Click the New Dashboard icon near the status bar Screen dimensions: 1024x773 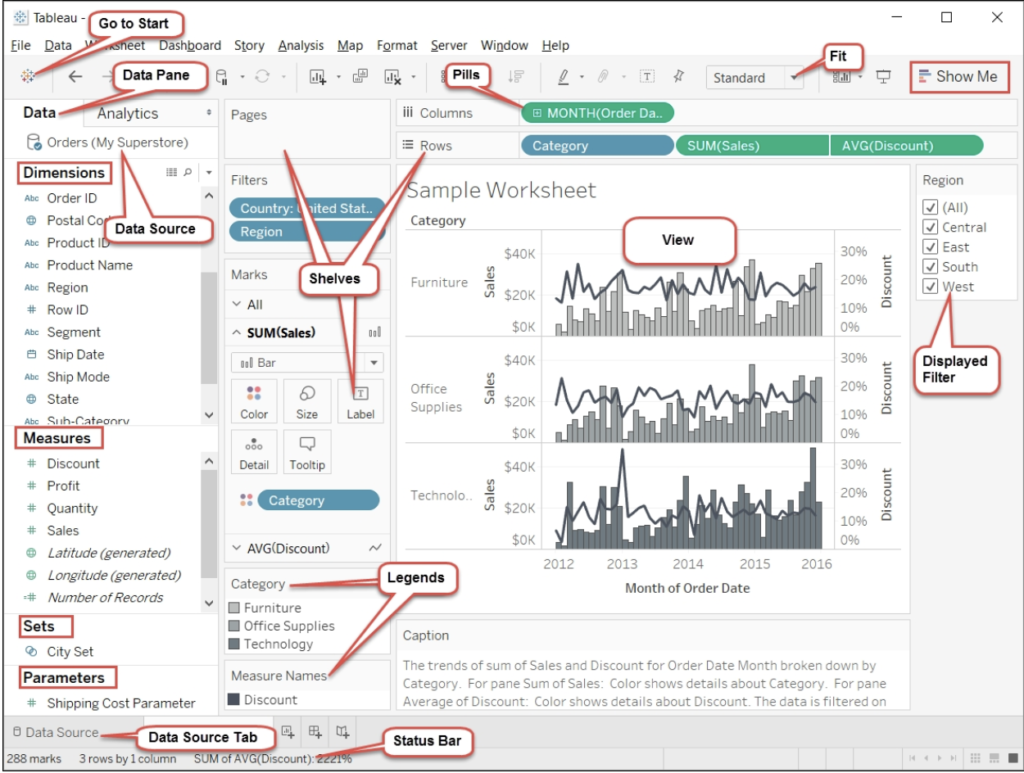pos(314,733)
